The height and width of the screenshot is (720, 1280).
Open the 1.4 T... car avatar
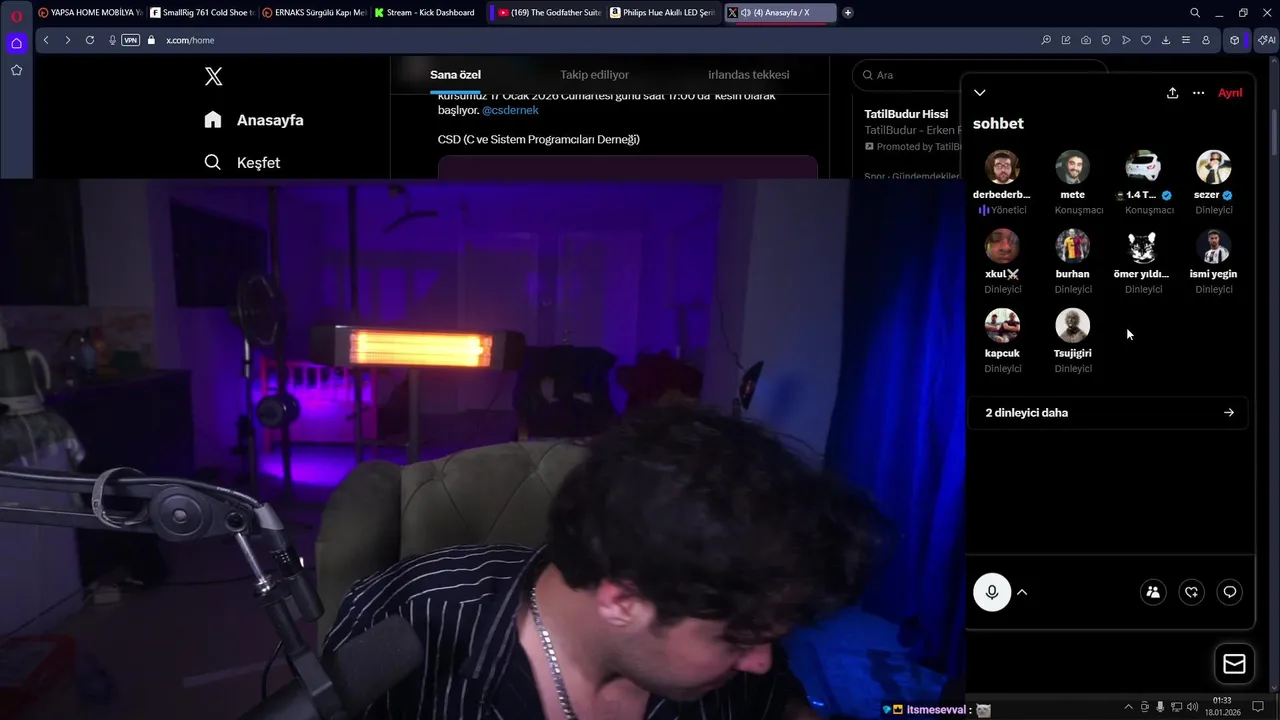1143,167
